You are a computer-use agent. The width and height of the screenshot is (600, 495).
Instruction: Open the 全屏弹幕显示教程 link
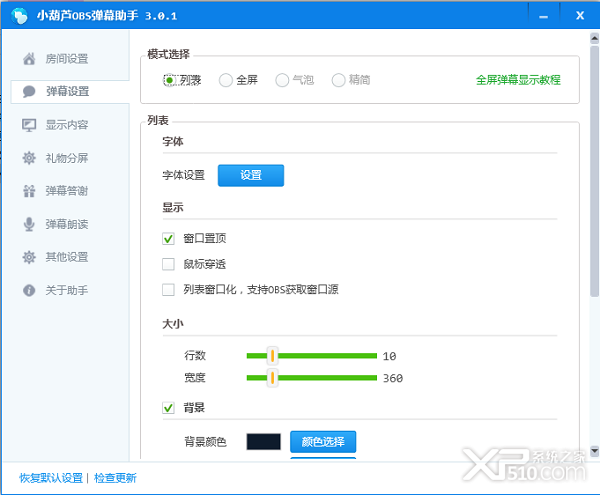click(x=518, y=80)
